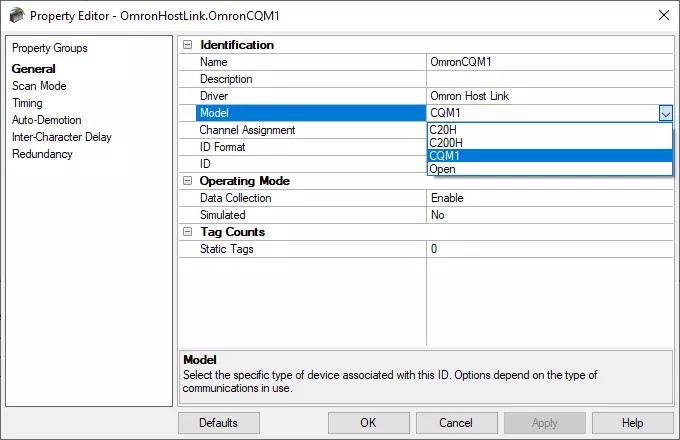Collapse the Operating Mode section
This screenshot has height=440, width=680.
(187, 181)
